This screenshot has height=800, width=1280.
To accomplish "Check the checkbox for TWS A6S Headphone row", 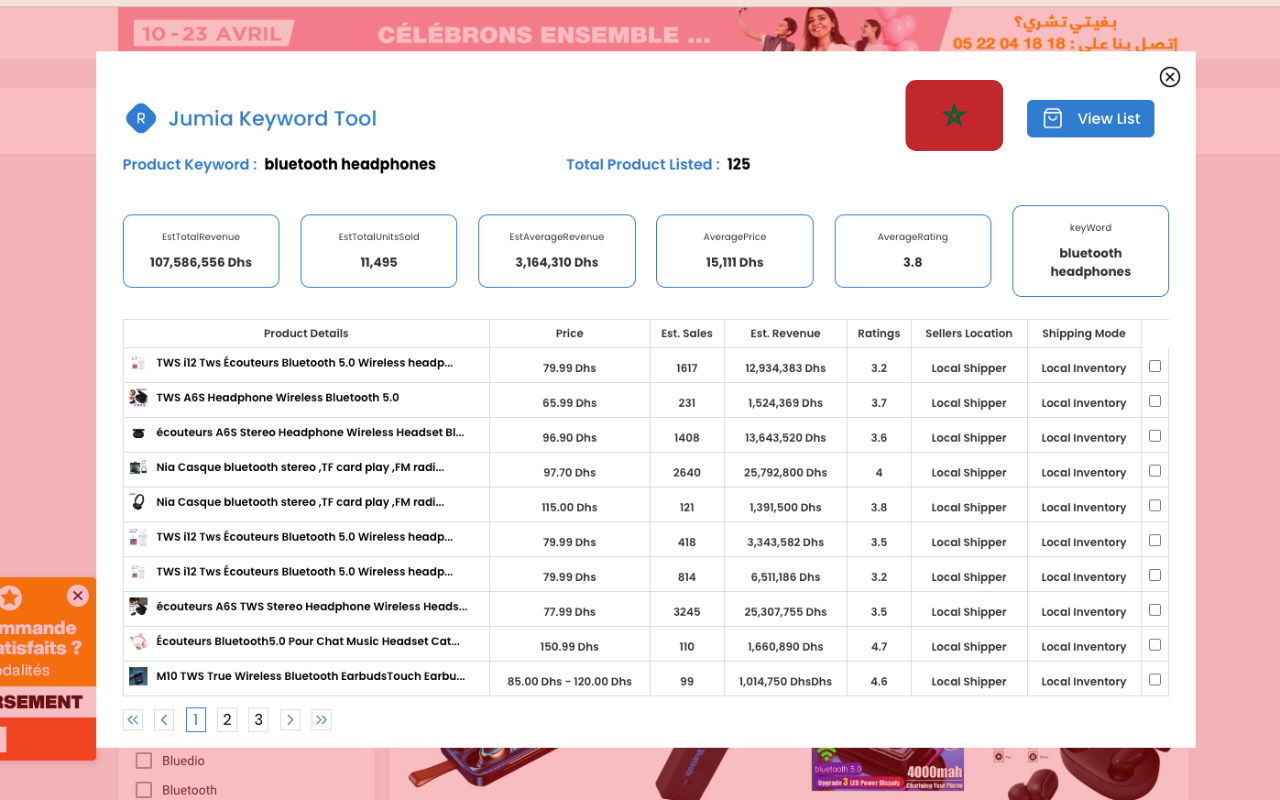I will pyautogui.click(x=1154, y=400).
